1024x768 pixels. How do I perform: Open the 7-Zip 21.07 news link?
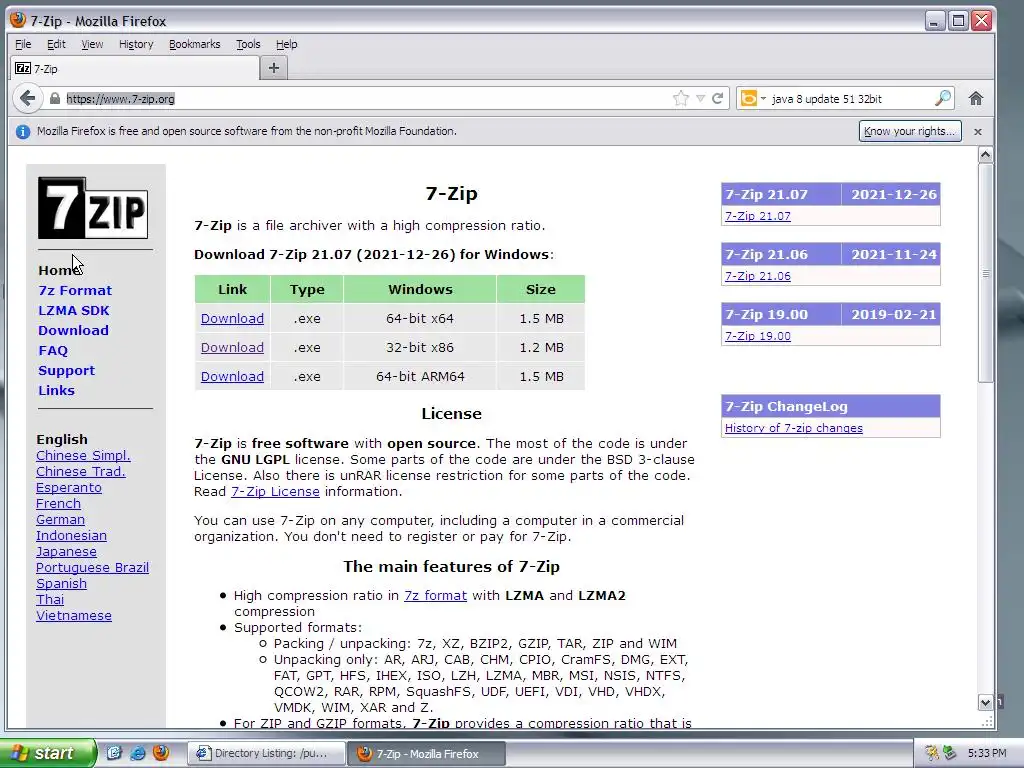(x=758, y=216)
